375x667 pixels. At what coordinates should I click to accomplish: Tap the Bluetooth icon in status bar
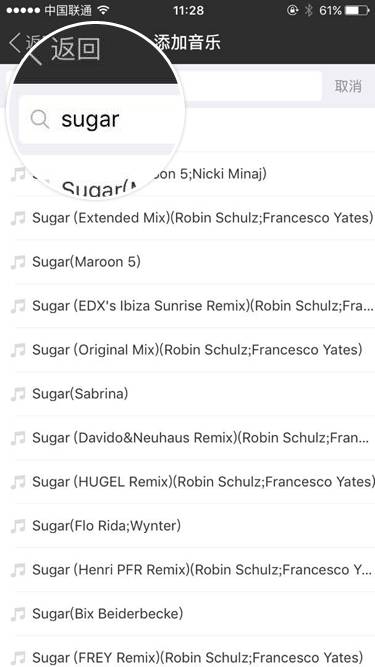[309, 10]
